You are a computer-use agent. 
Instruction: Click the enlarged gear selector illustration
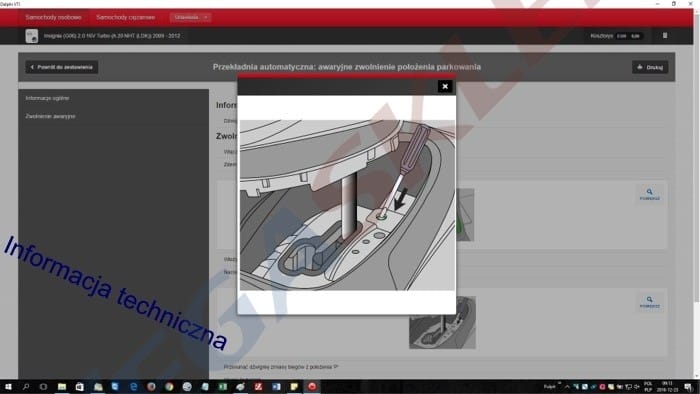click(x=347, y=205)
